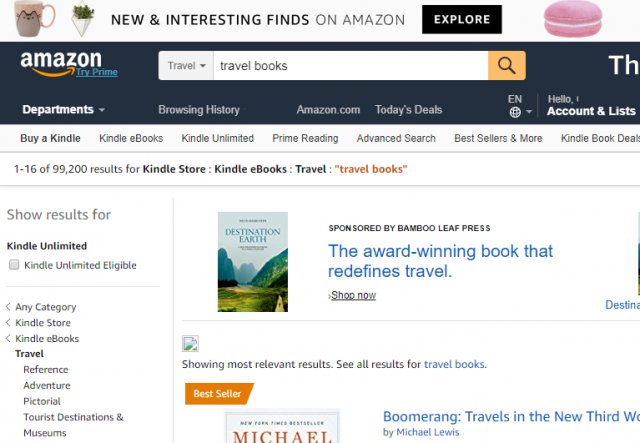The width and height of the screenshot is (640, 443).
Task: Click the globe language icon
Action: [x=515, y=112]
